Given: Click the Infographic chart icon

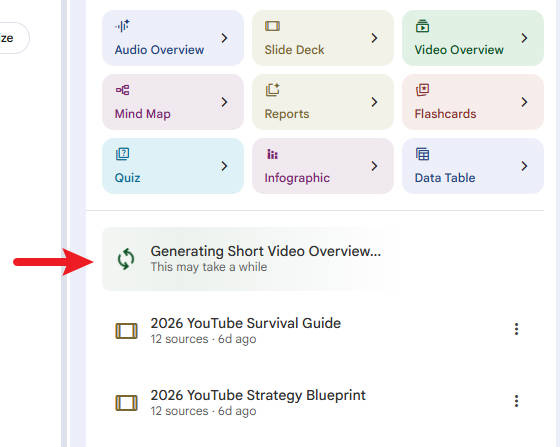Looking at the screenshot, I should (x=272, y=154).
